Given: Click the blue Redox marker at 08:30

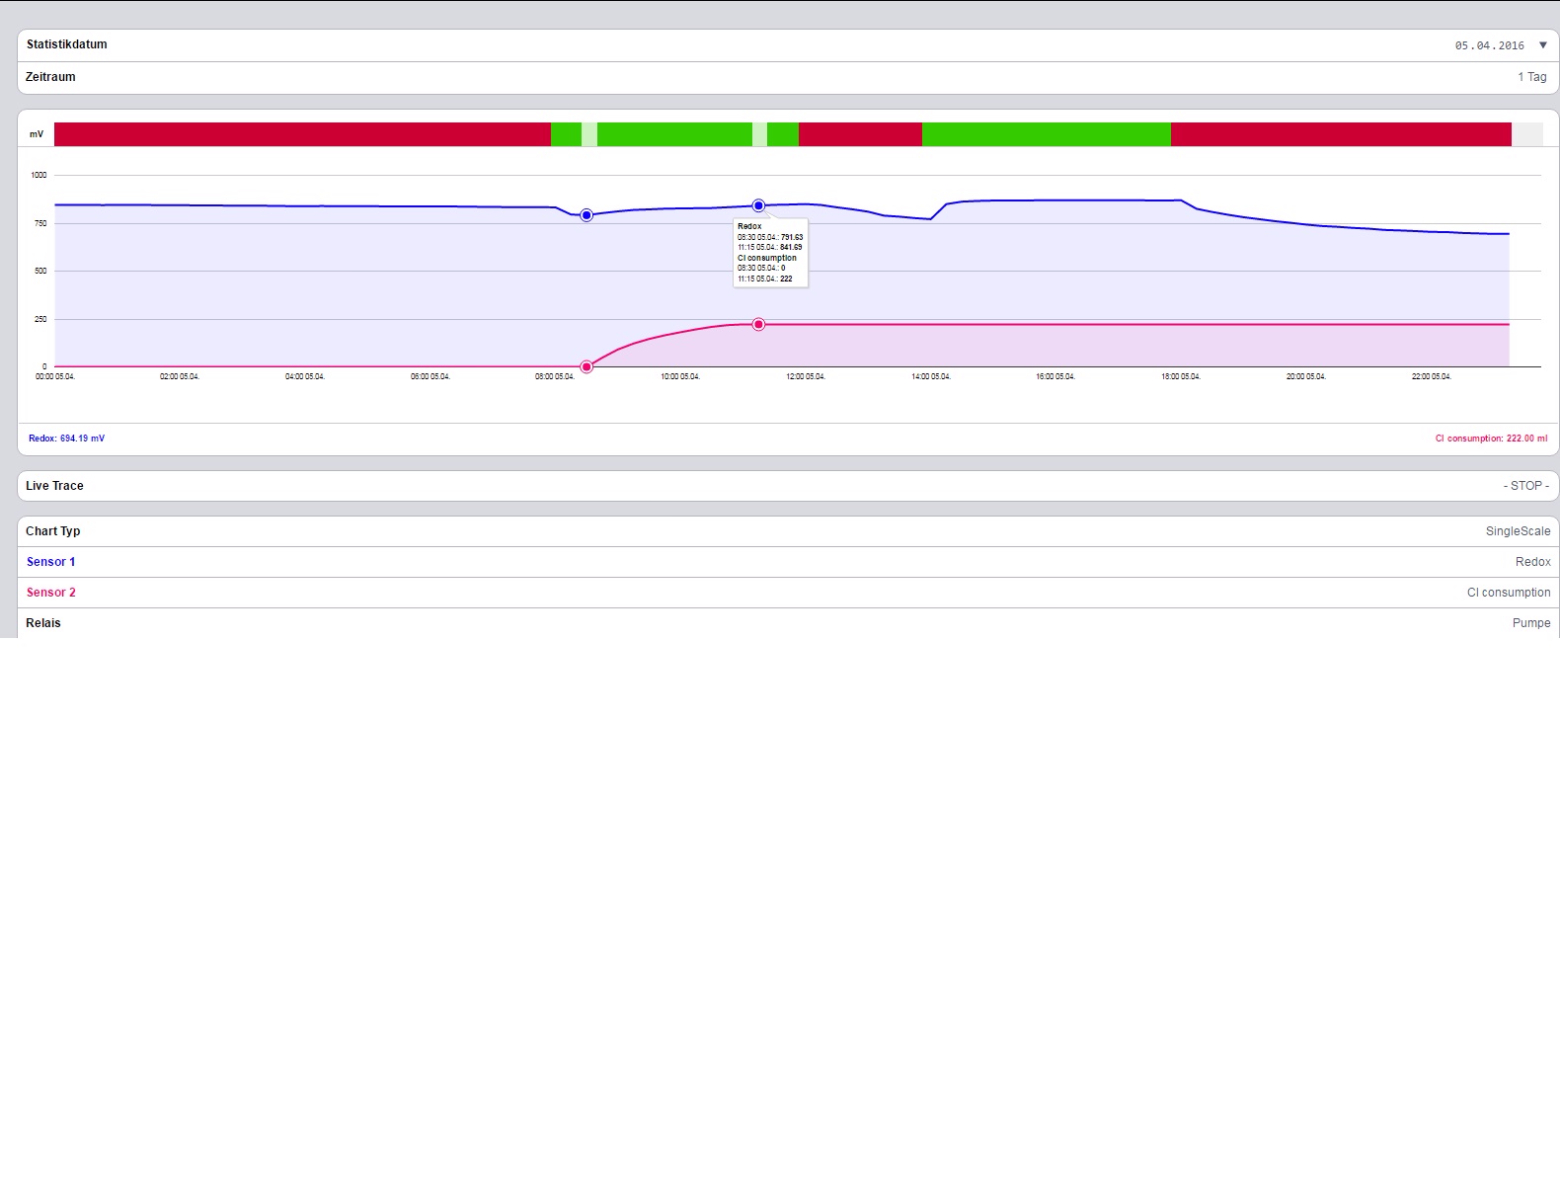Looking at the screenshot, I should [587, 215].
